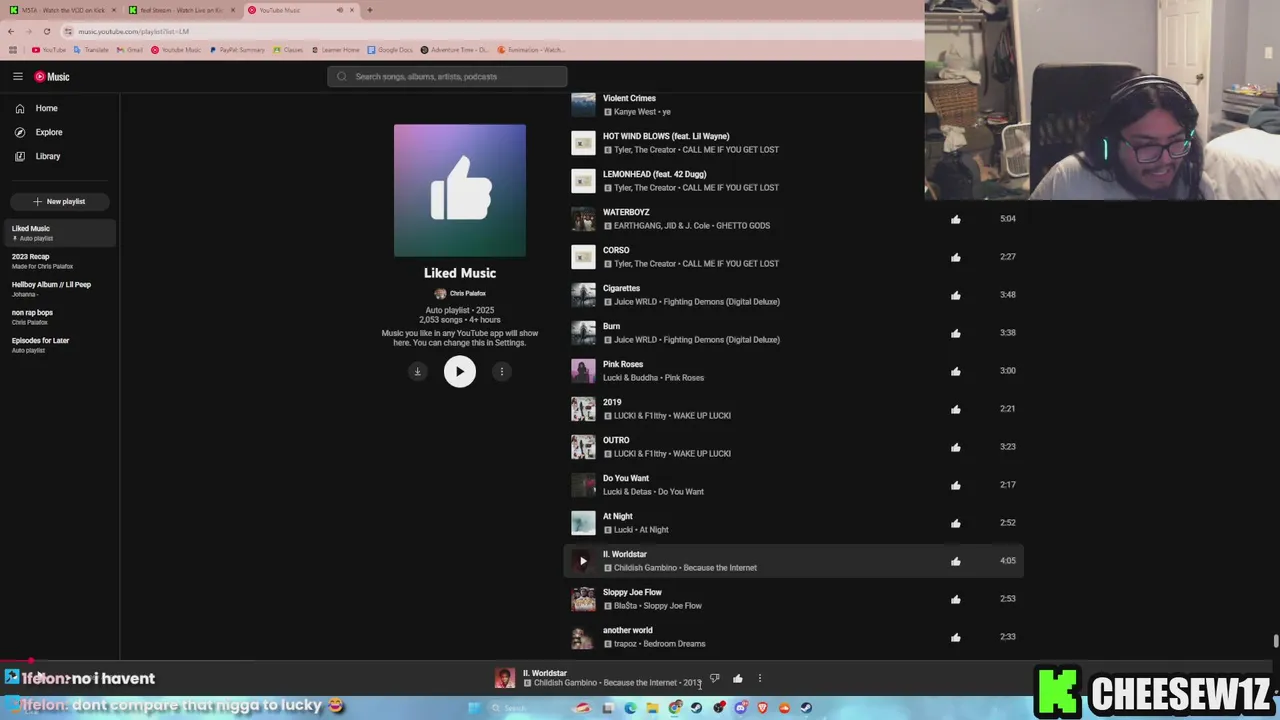Switch to feel Stream Kick tab
This screenshot has height=720, width=1280.
pyautogui.click(x=180, y=10)
